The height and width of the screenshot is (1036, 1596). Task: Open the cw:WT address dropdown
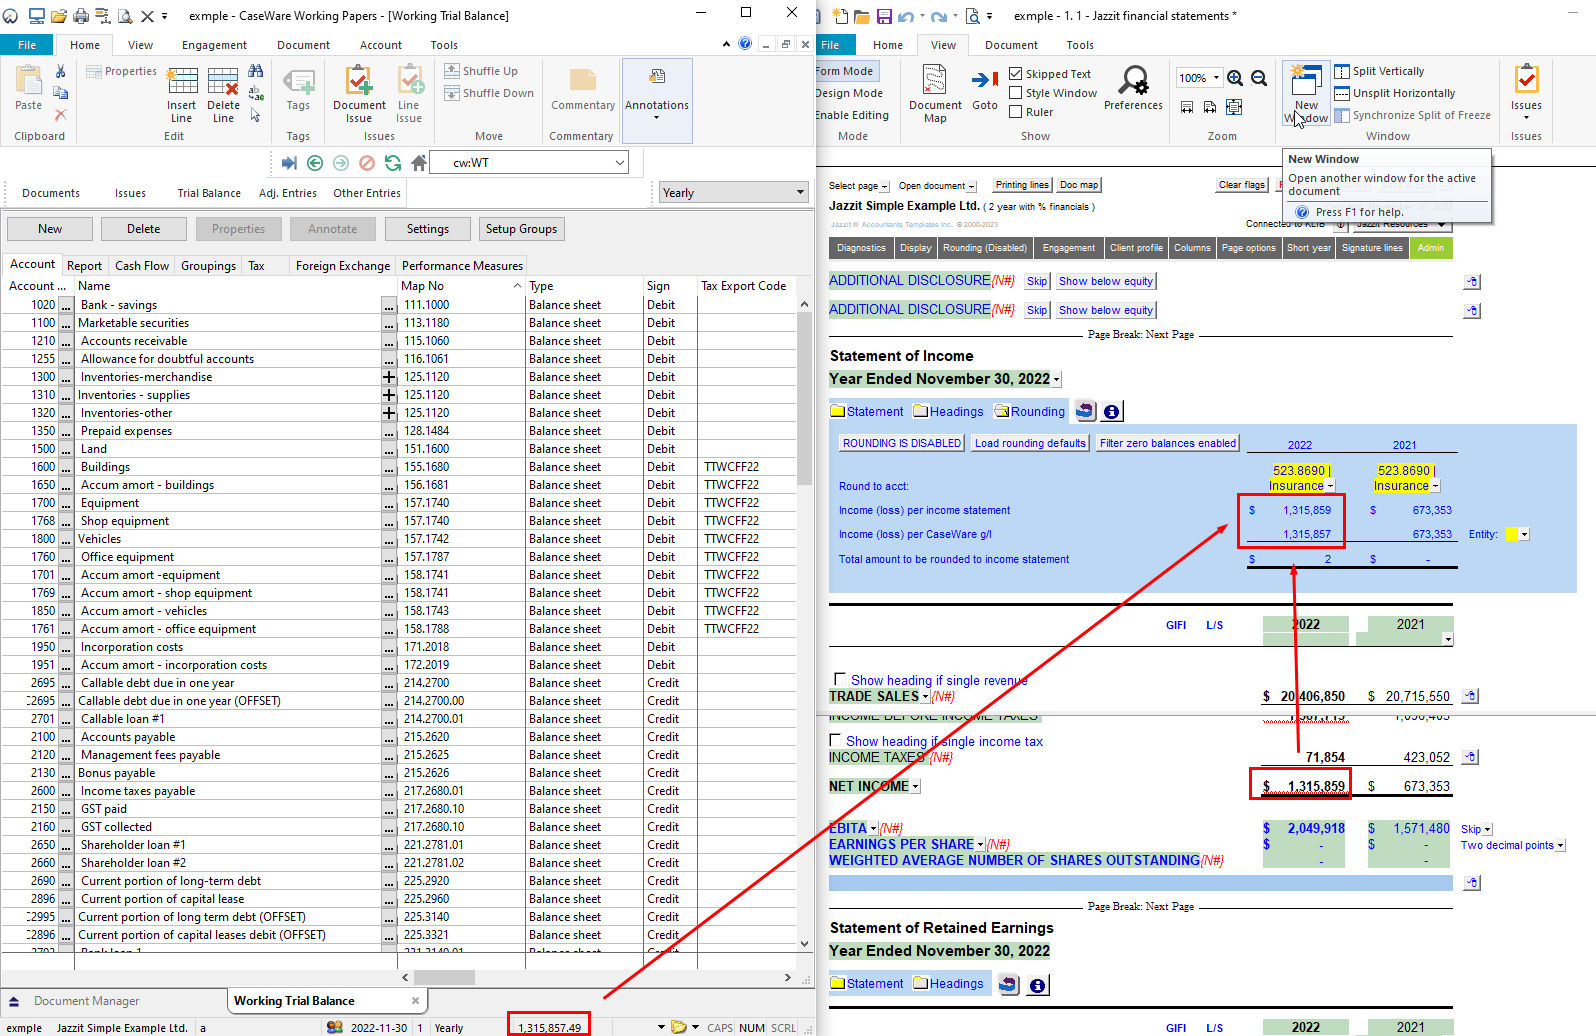coord(619,162)
